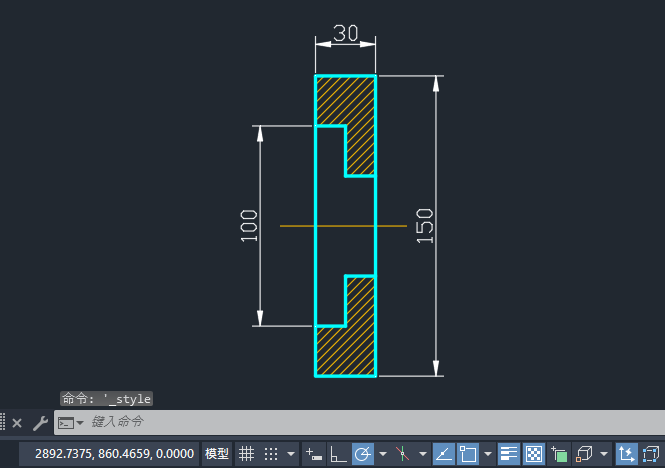Toggle selection filtering icon at status bar edge
Viewport: 665px width, 468px height.
point(651,454)
